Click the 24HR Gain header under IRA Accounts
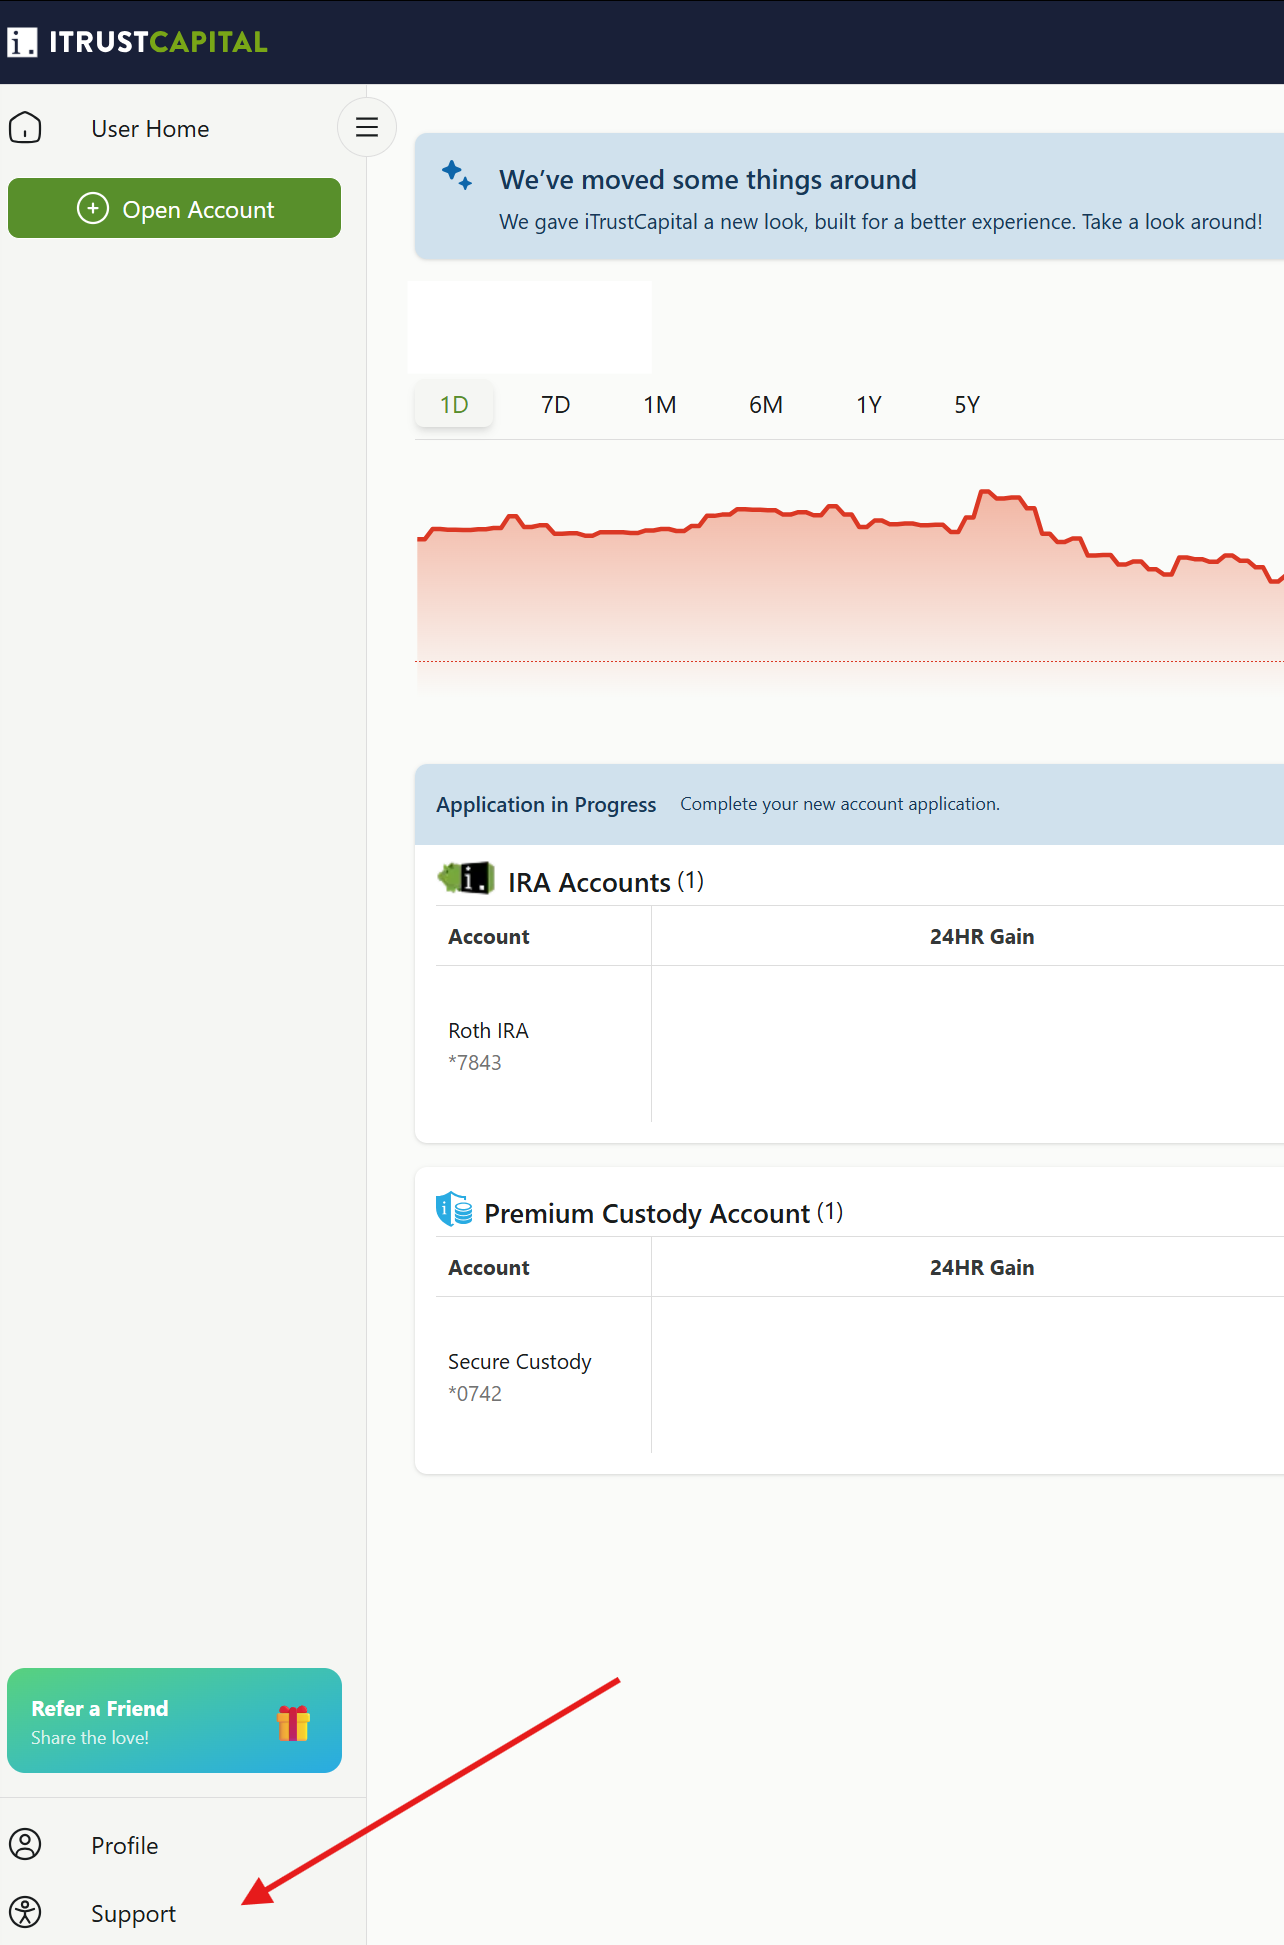This screenshot has width=1284, height=1945. [x=982, y=937]
